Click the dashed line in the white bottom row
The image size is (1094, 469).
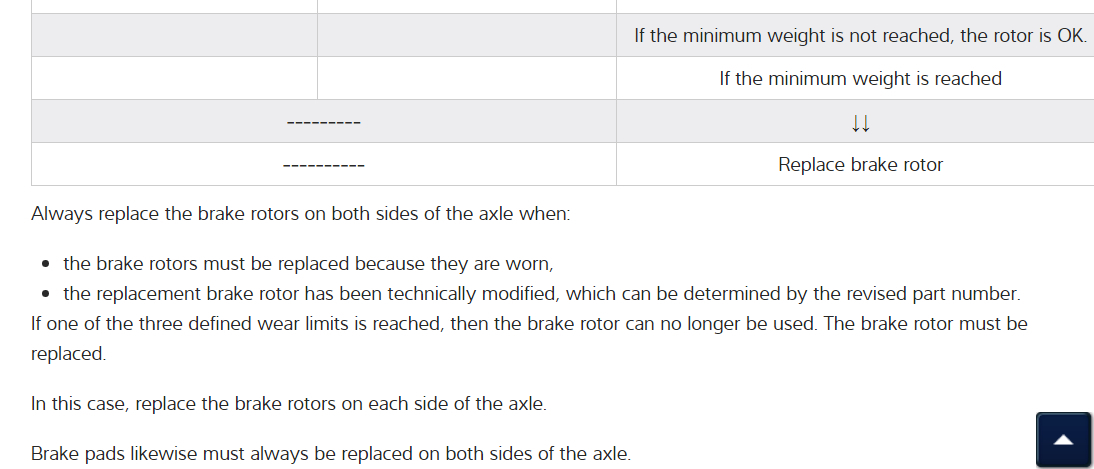tap(323, 165)
